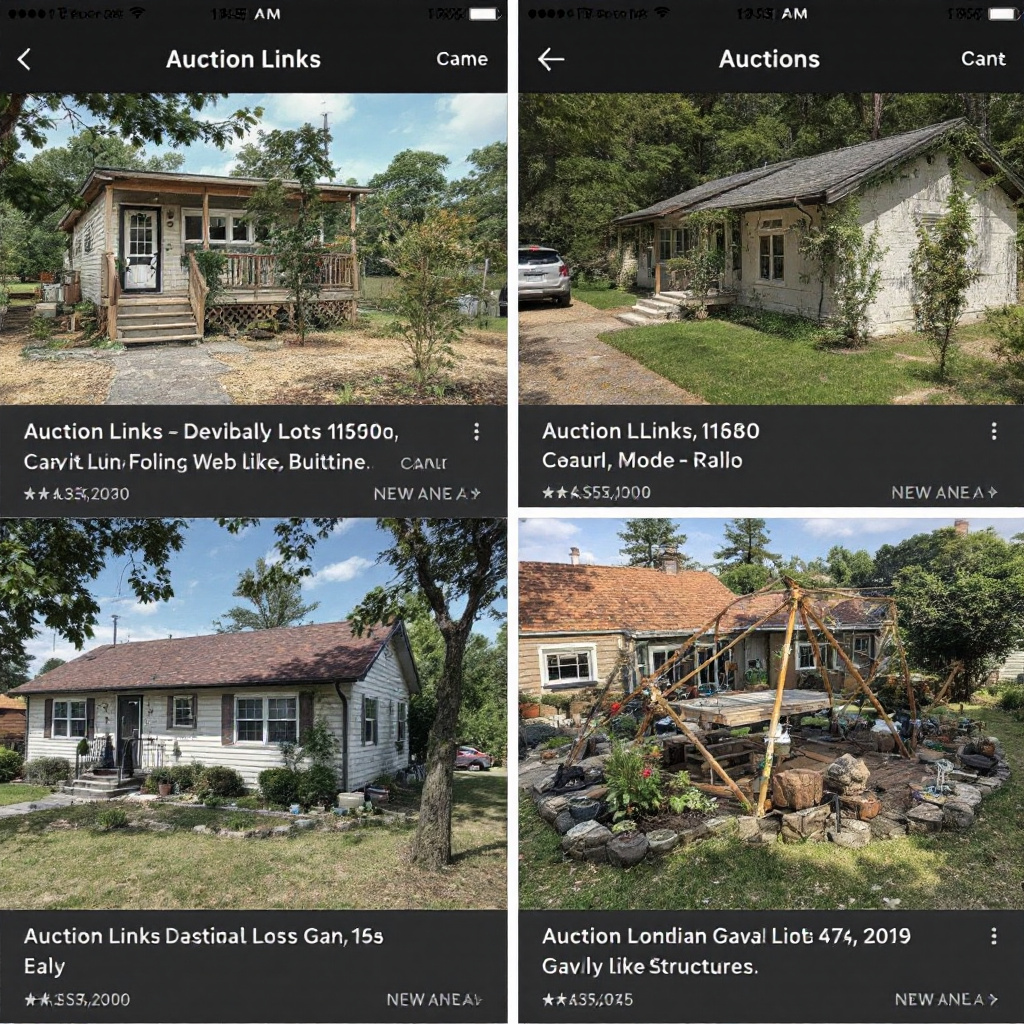Expand NEW ANE A arrow on Devibaly Lots listing

pyautogui.click(x=427, y=494)
